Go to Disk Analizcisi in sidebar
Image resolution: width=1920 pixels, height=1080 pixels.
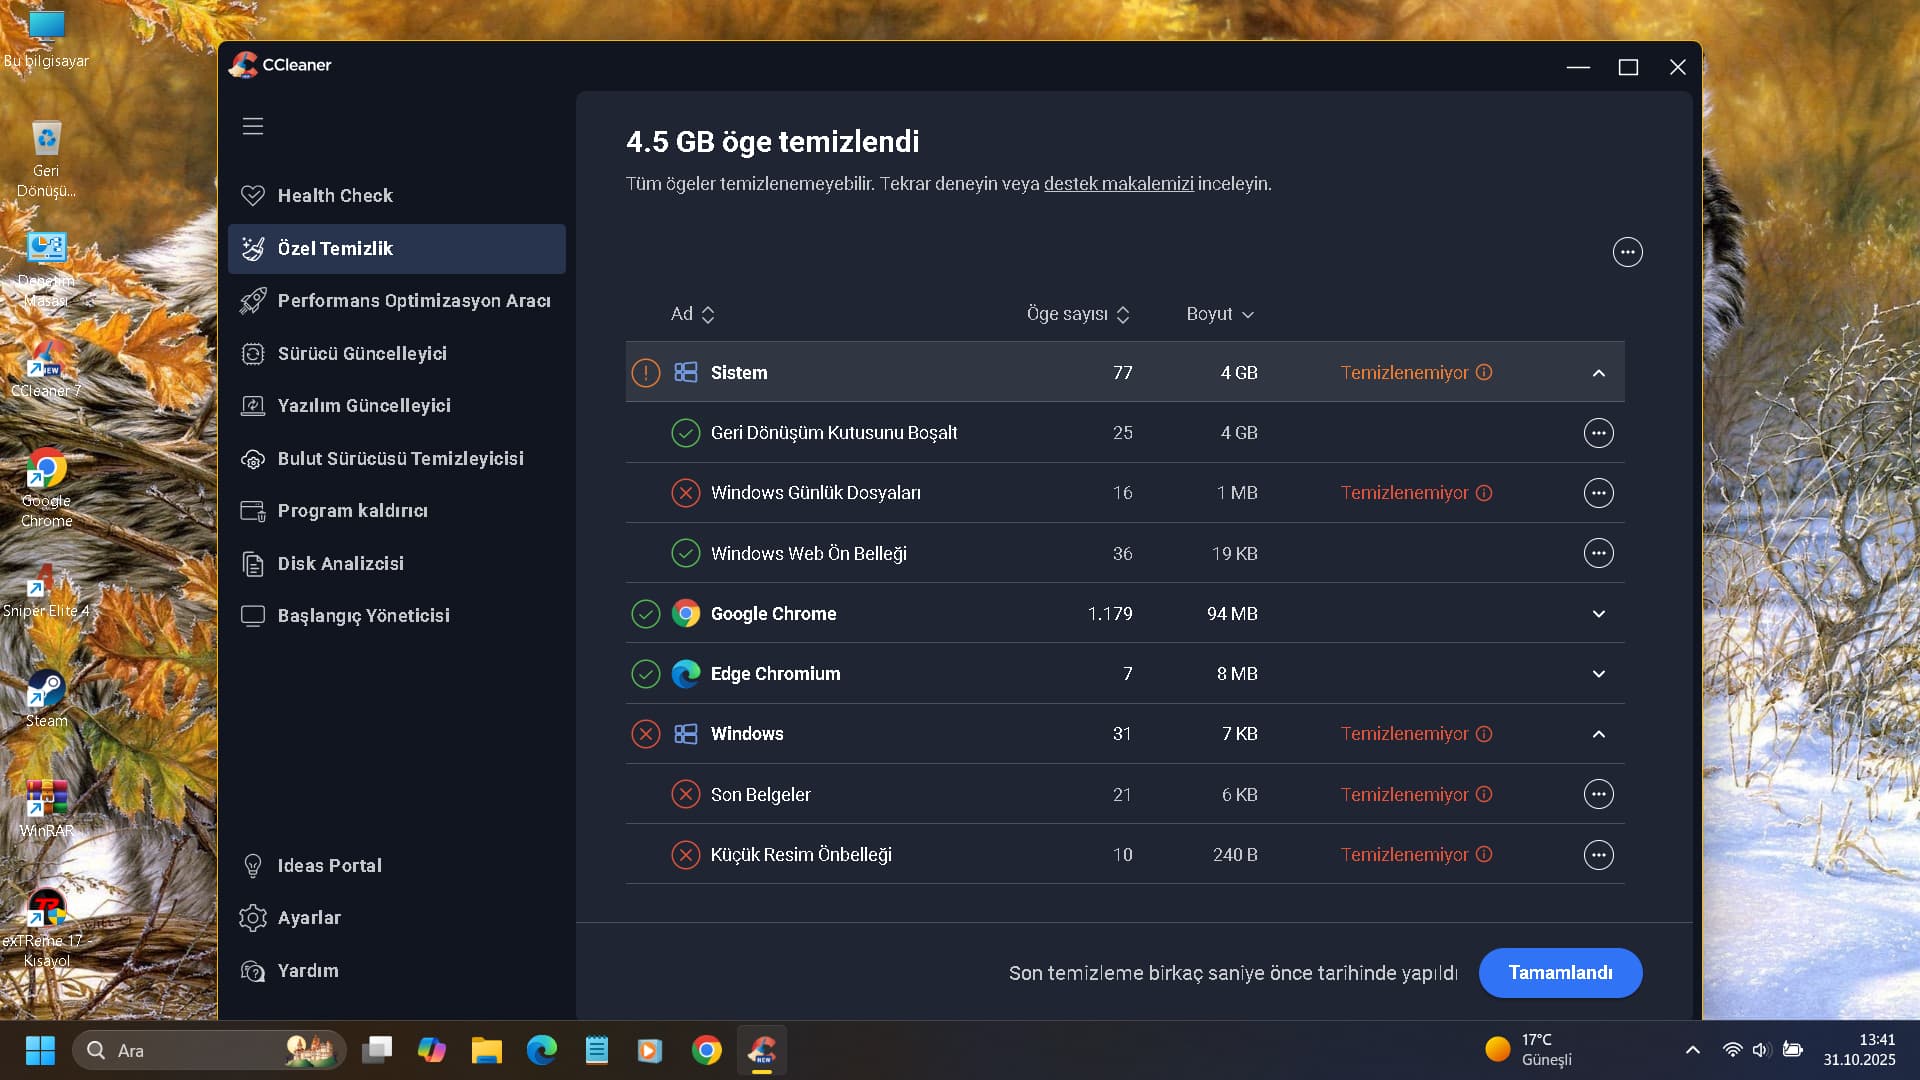click(340, 564)
